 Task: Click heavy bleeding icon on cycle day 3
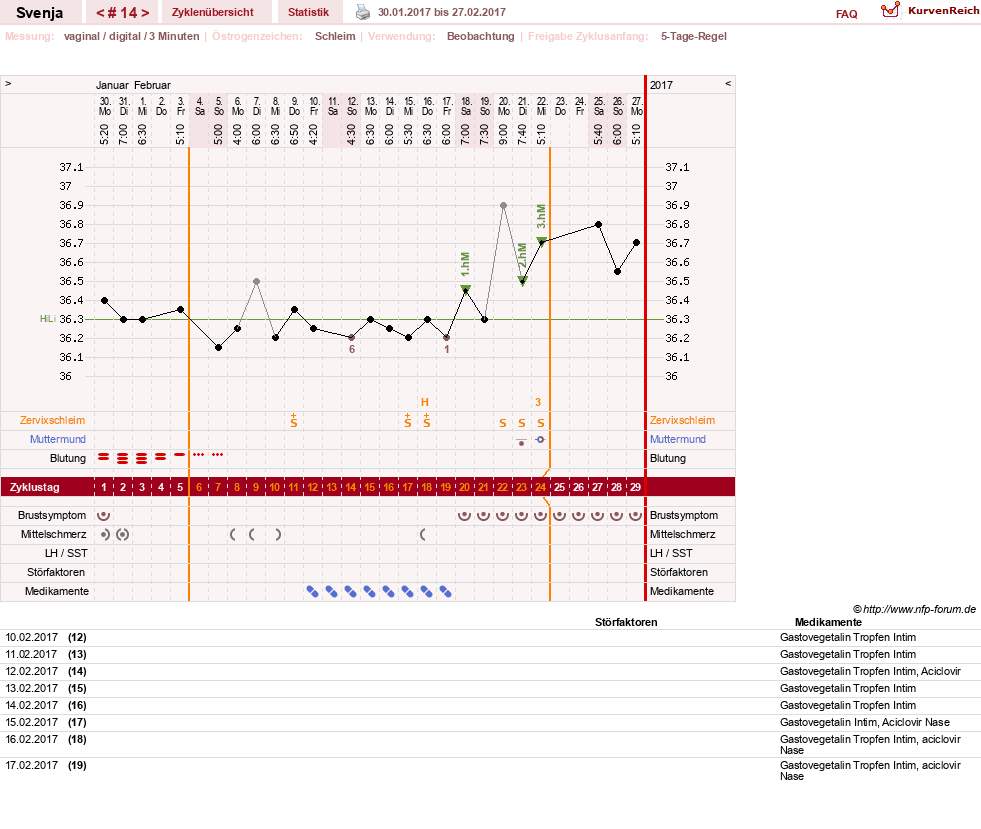tap(142, 459)
